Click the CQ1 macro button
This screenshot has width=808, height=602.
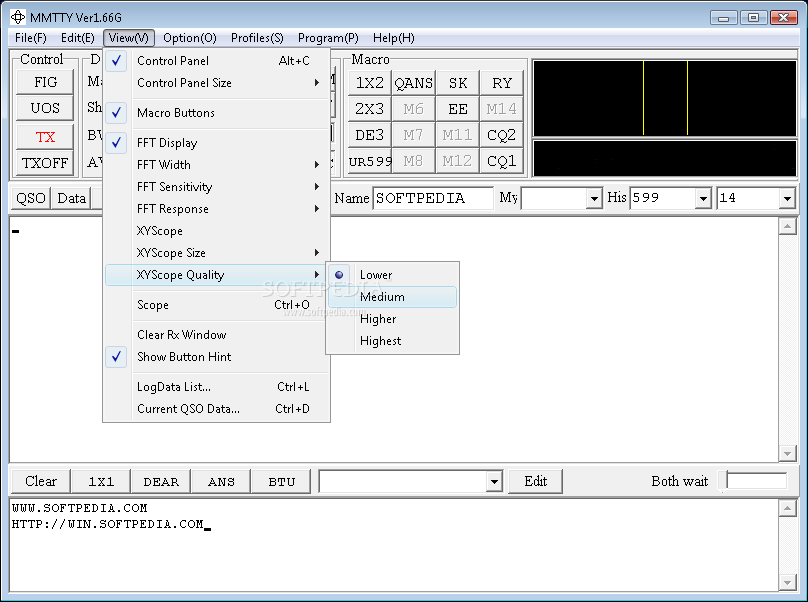pos(501,161)
